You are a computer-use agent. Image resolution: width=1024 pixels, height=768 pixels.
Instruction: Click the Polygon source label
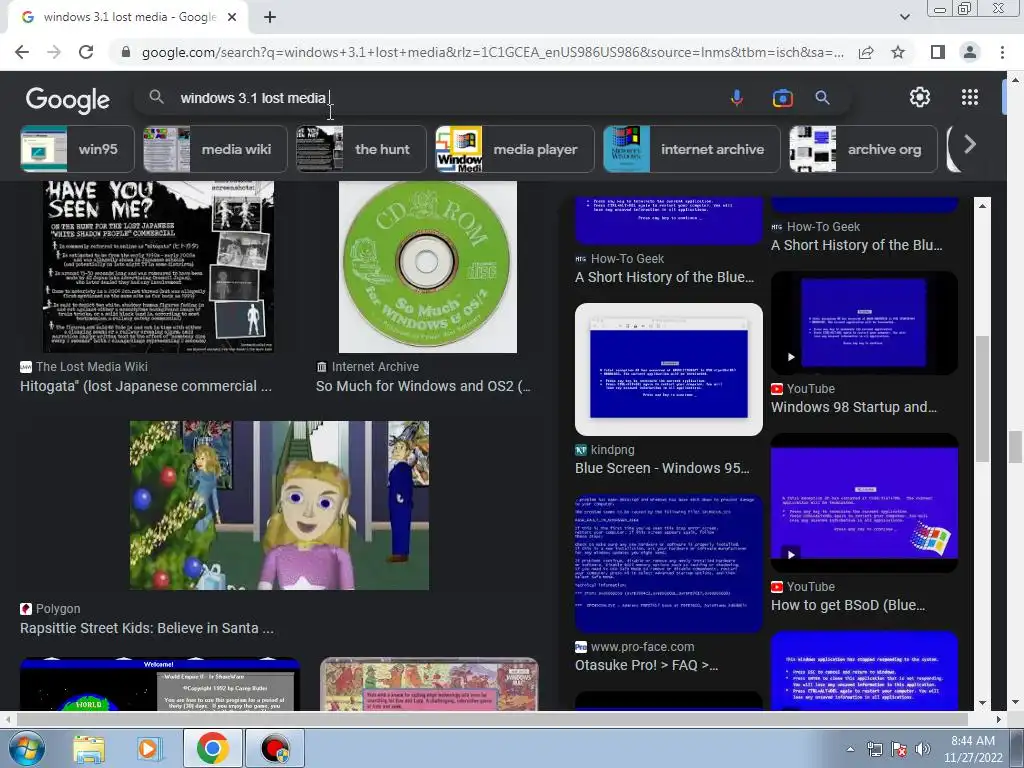point(58,609)
